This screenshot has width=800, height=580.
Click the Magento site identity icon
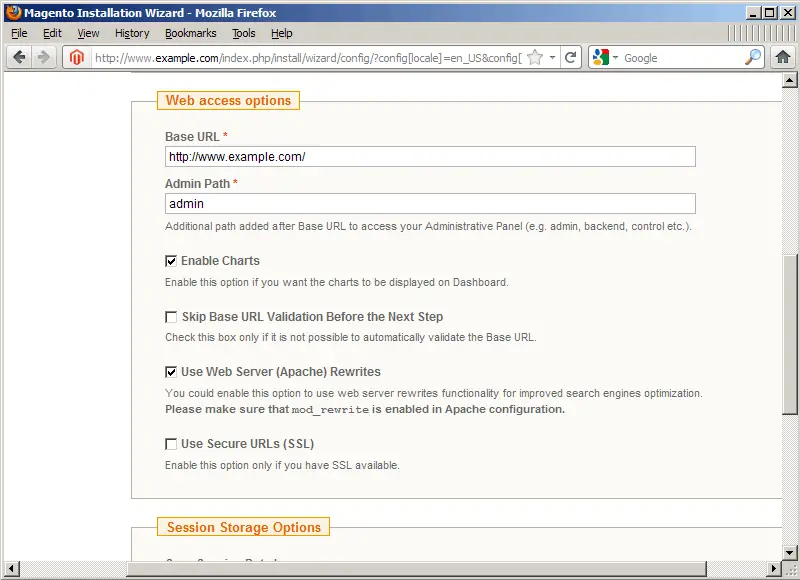(x=77, y=58)
